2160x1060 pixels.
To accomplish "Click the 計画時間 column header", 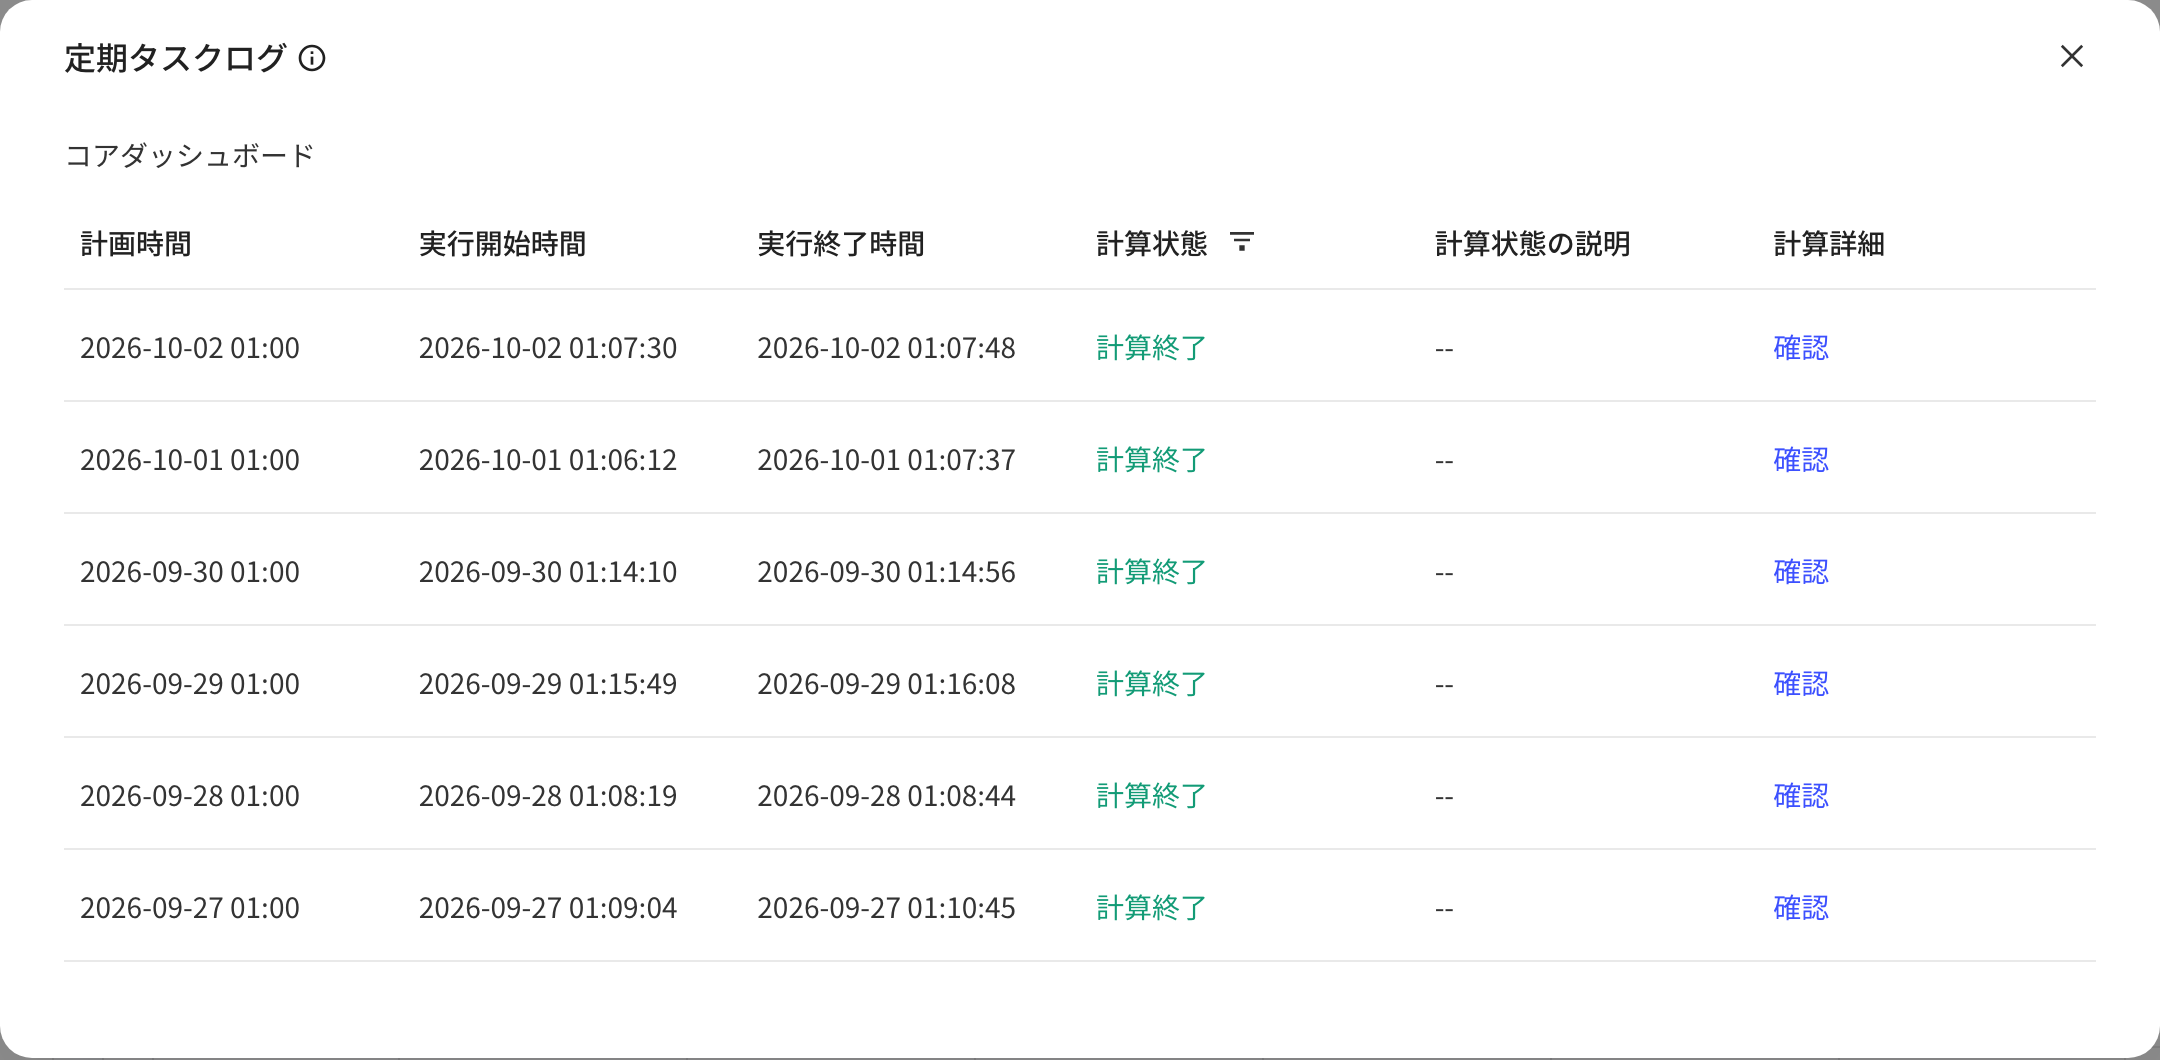I will coord(136,244).
